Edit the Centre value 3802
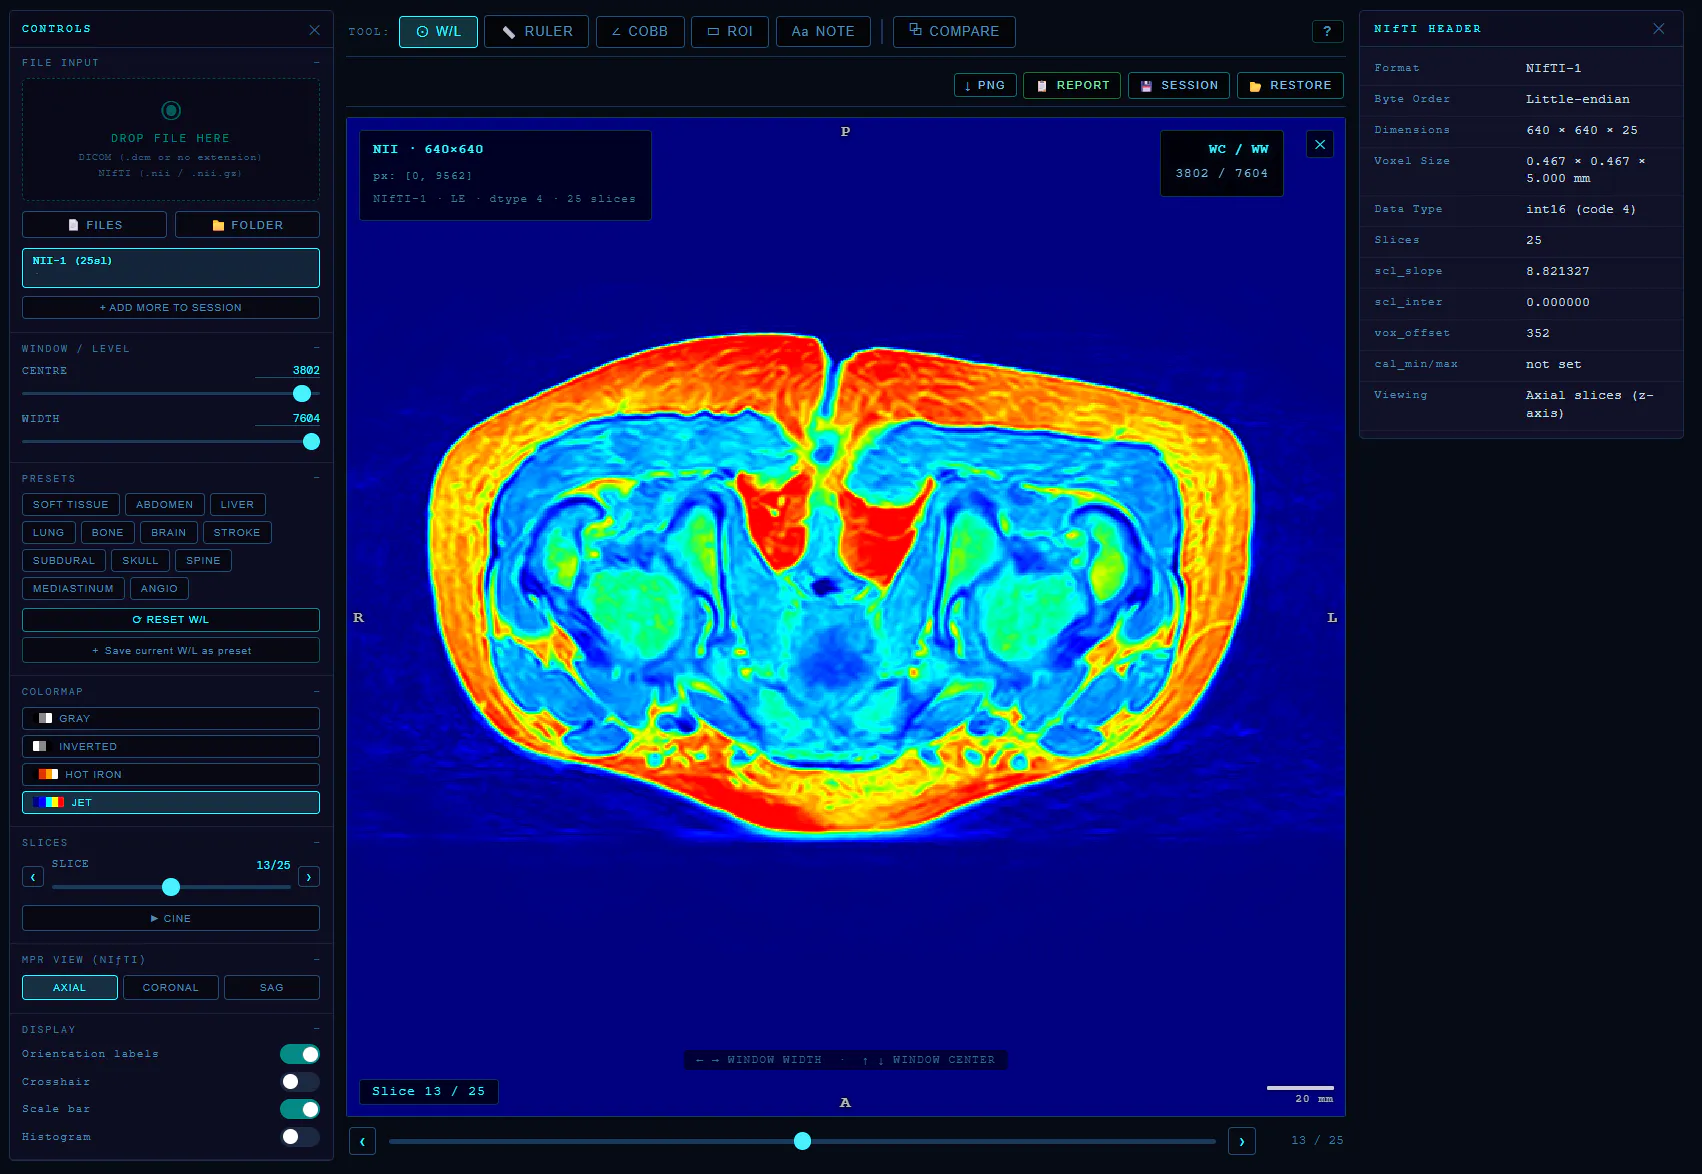Screen dimensions: 1702x1174 click(x=288, y=370)
